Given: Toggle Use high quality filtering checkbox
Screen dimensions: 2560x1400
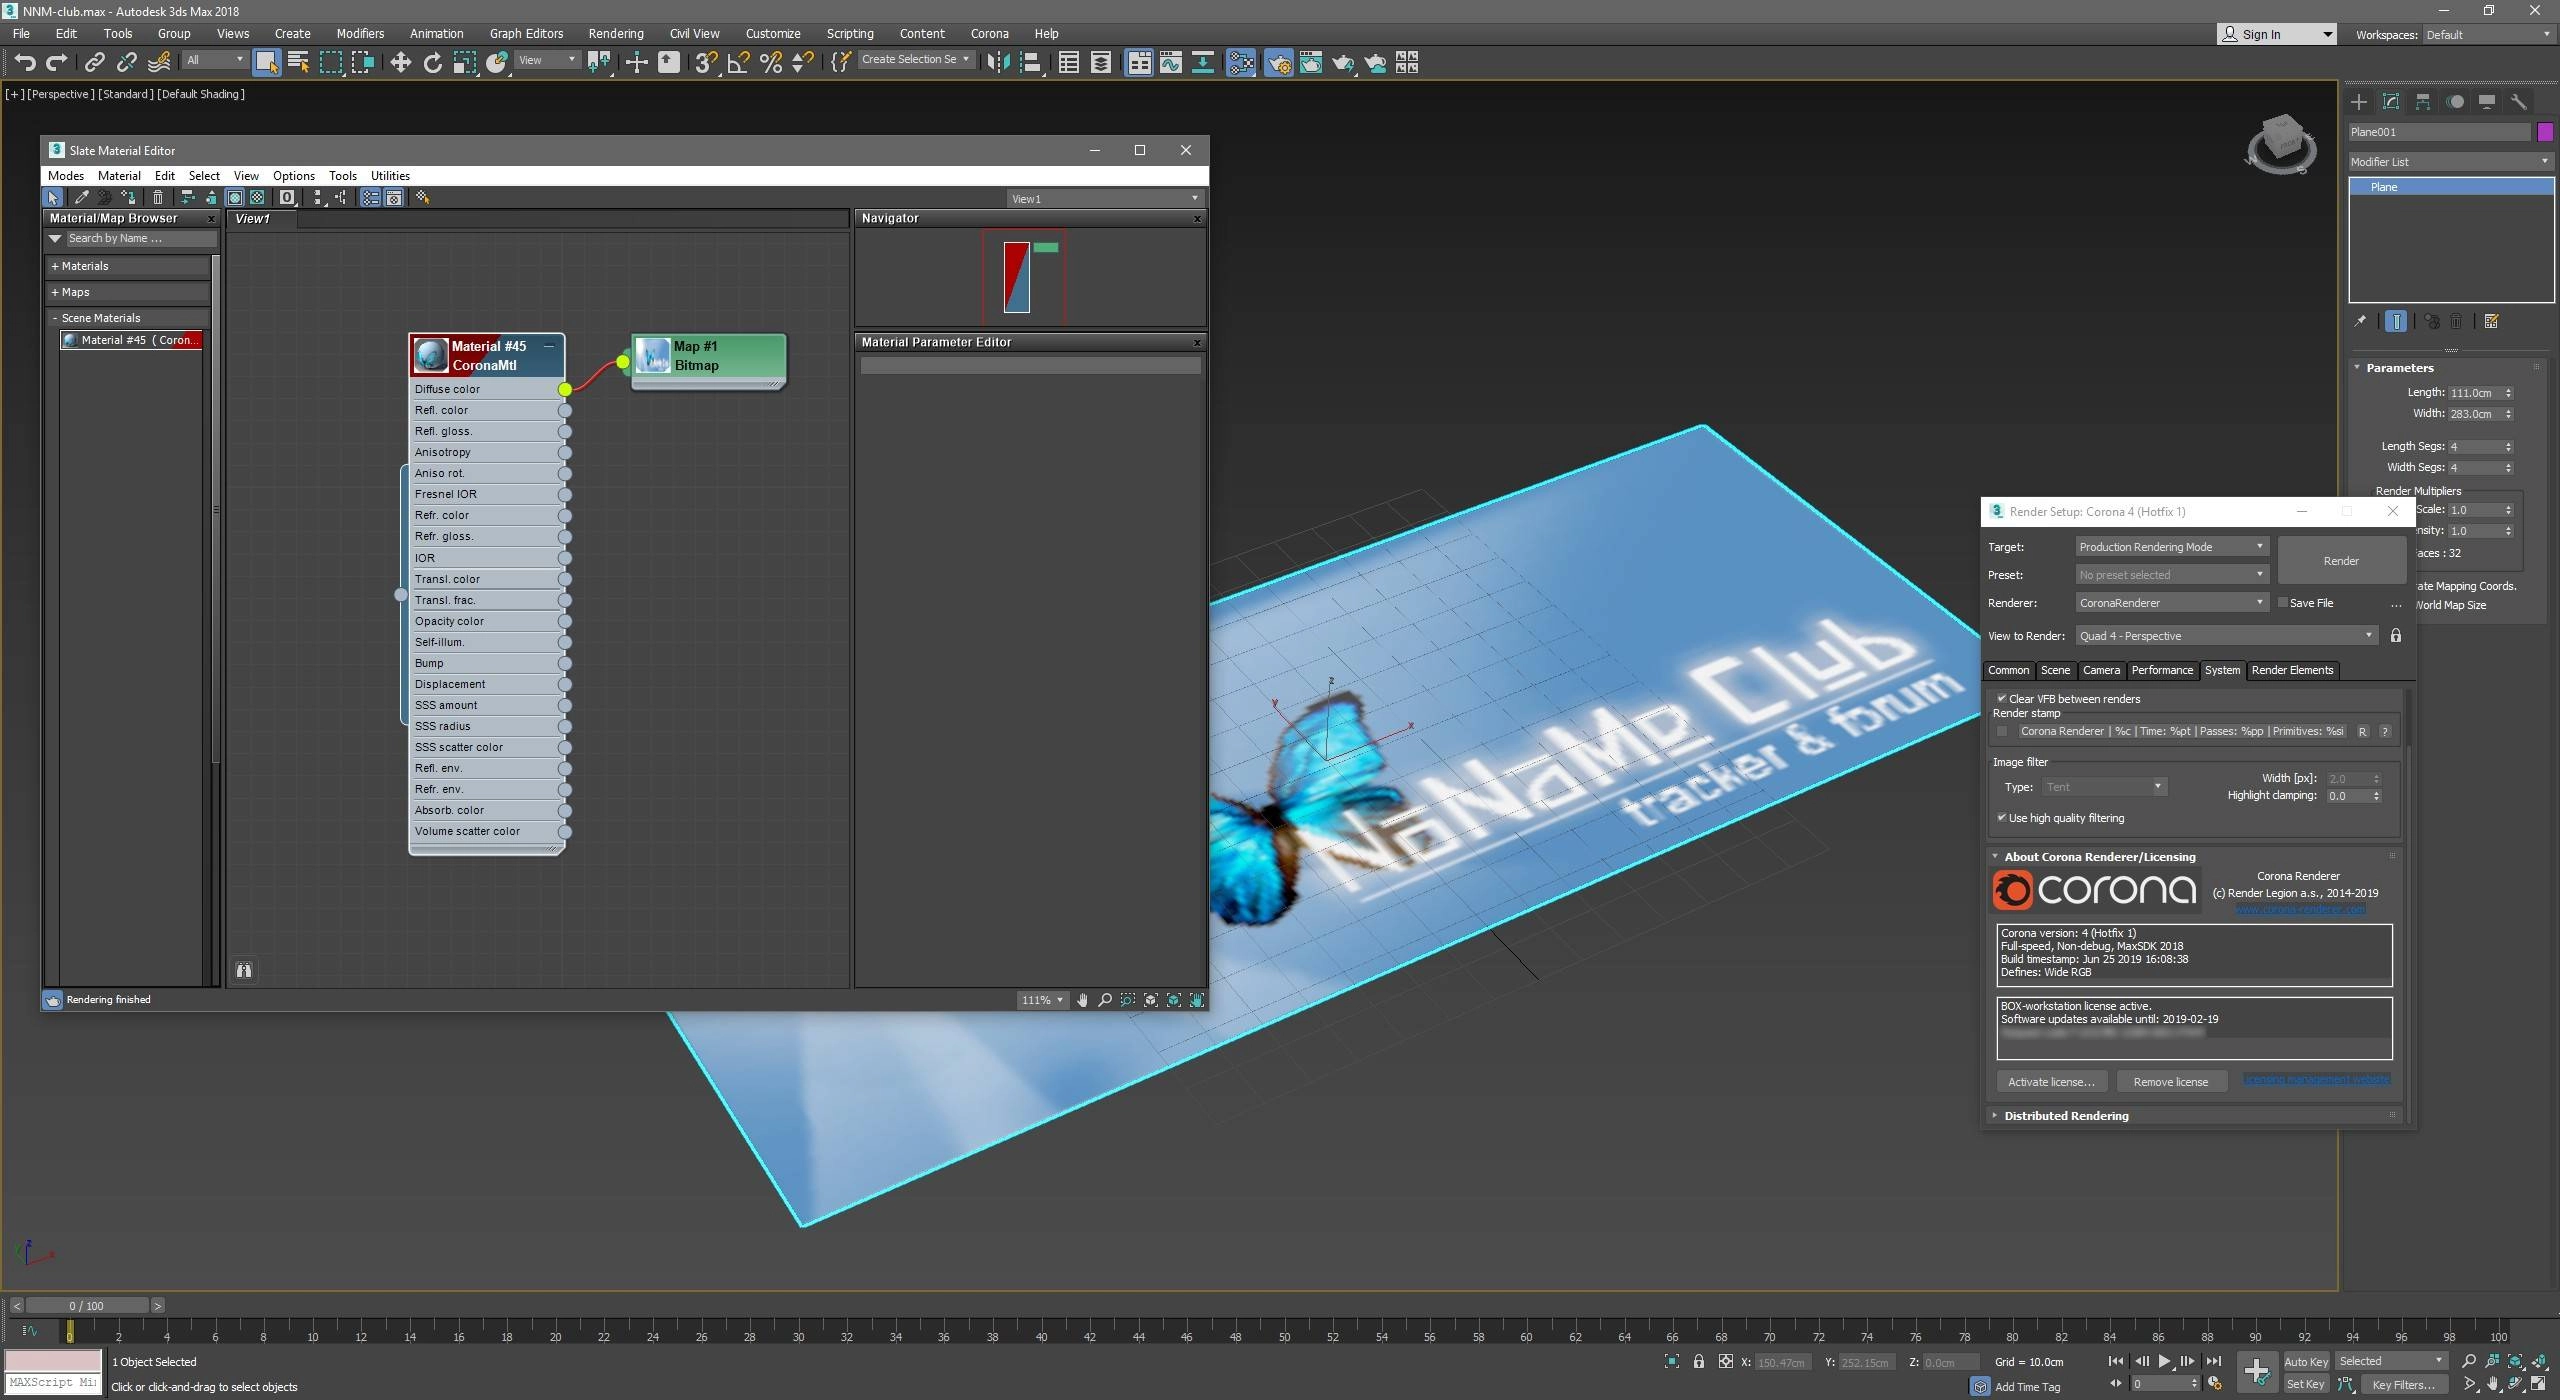Looking at the screenshot, I should (2002, 818).
